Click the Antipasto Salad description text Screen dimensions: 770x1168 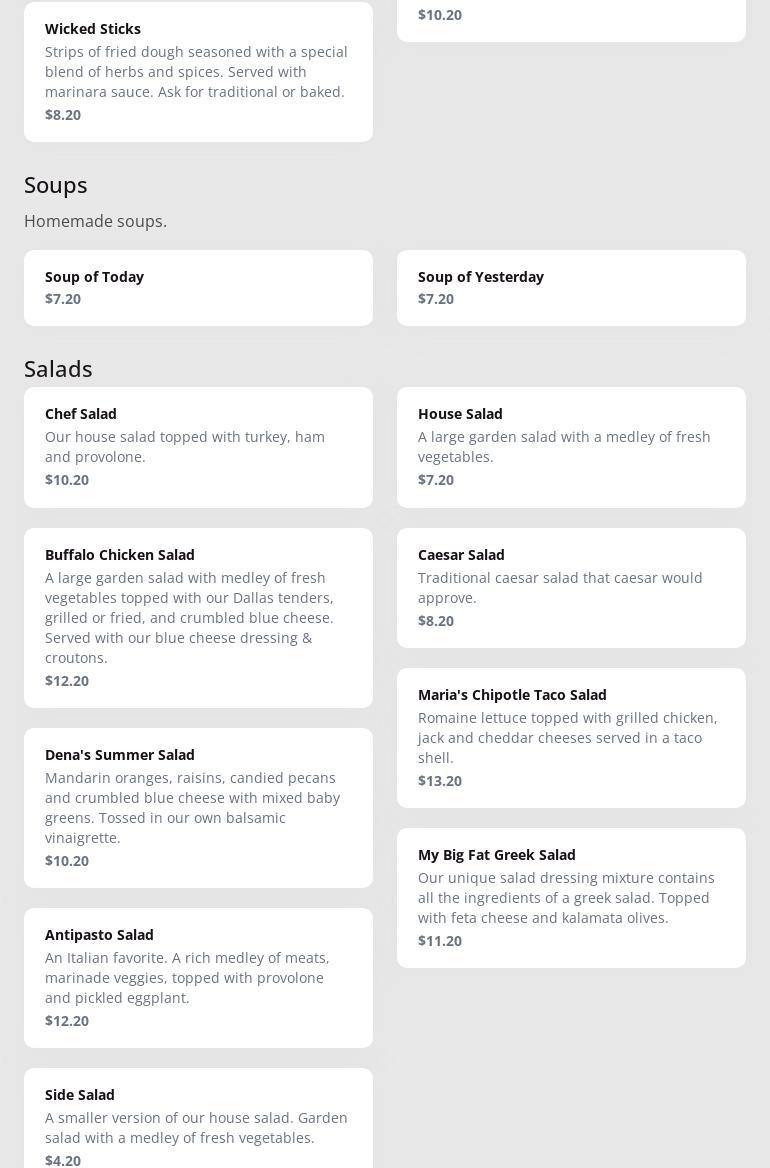(x=187, y=977)
